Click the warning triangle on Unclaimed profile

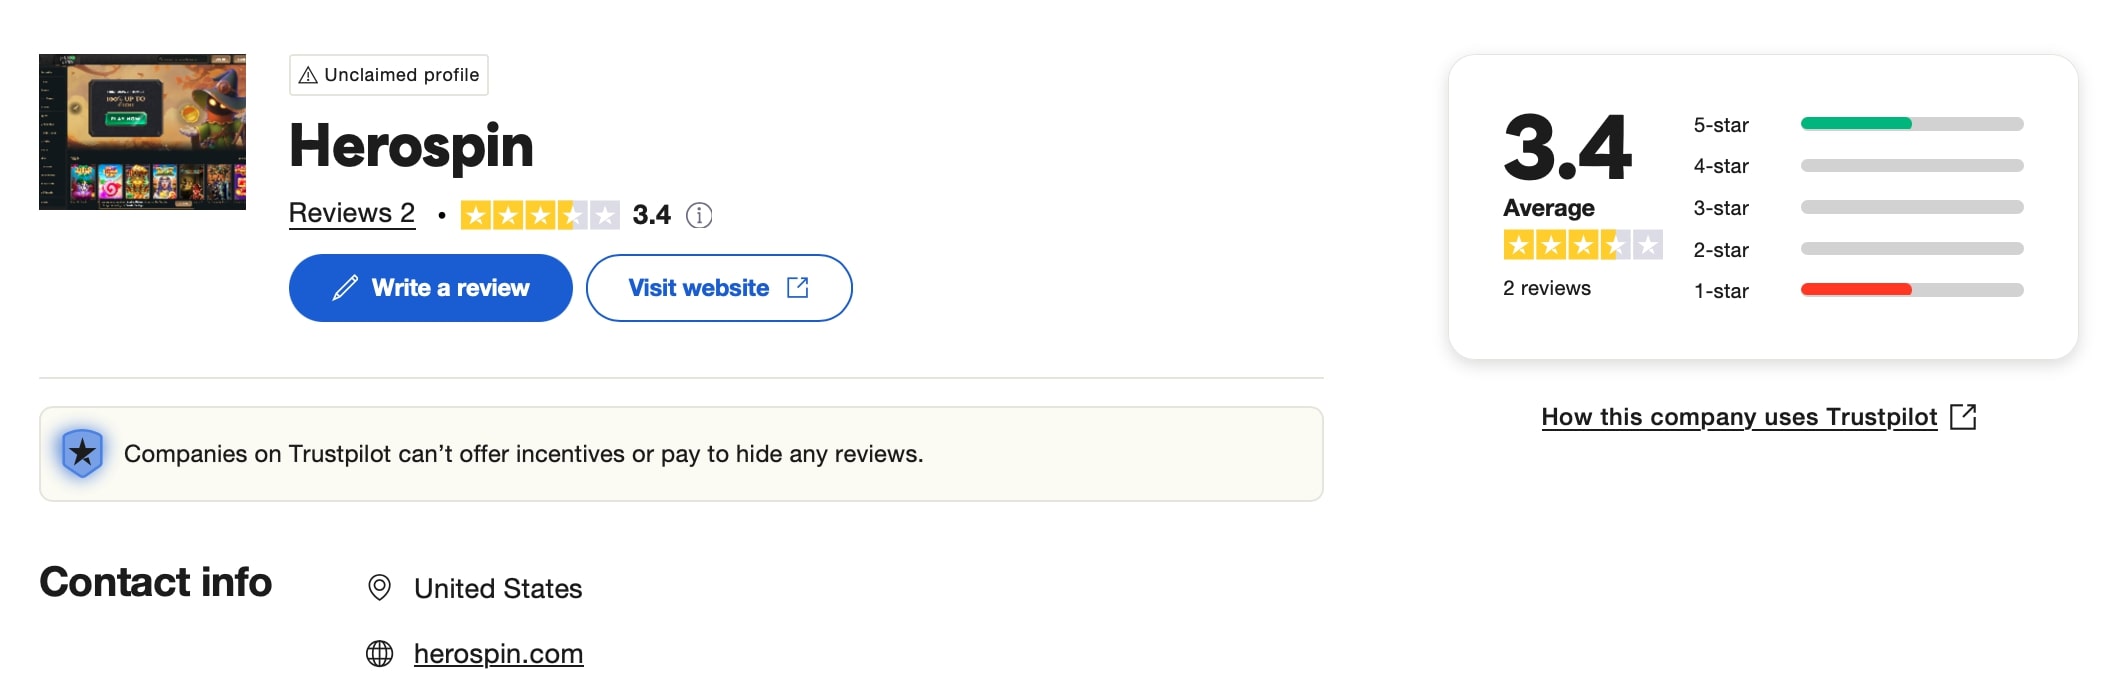tap(308, 75)
